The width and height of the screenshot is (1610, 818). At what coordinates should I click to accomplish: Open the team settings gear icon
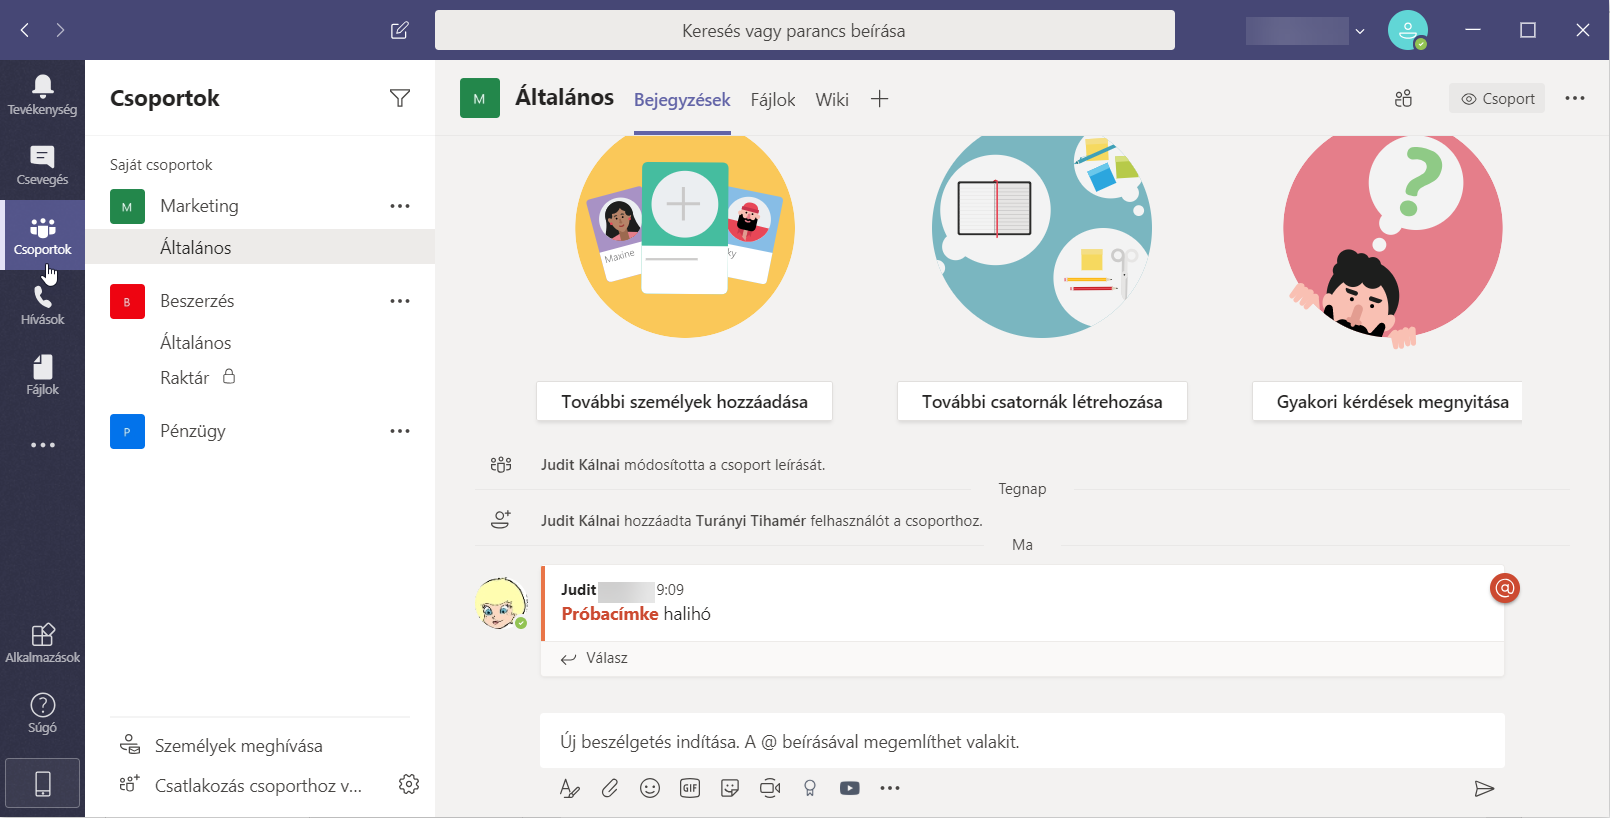tap(409, 784)
